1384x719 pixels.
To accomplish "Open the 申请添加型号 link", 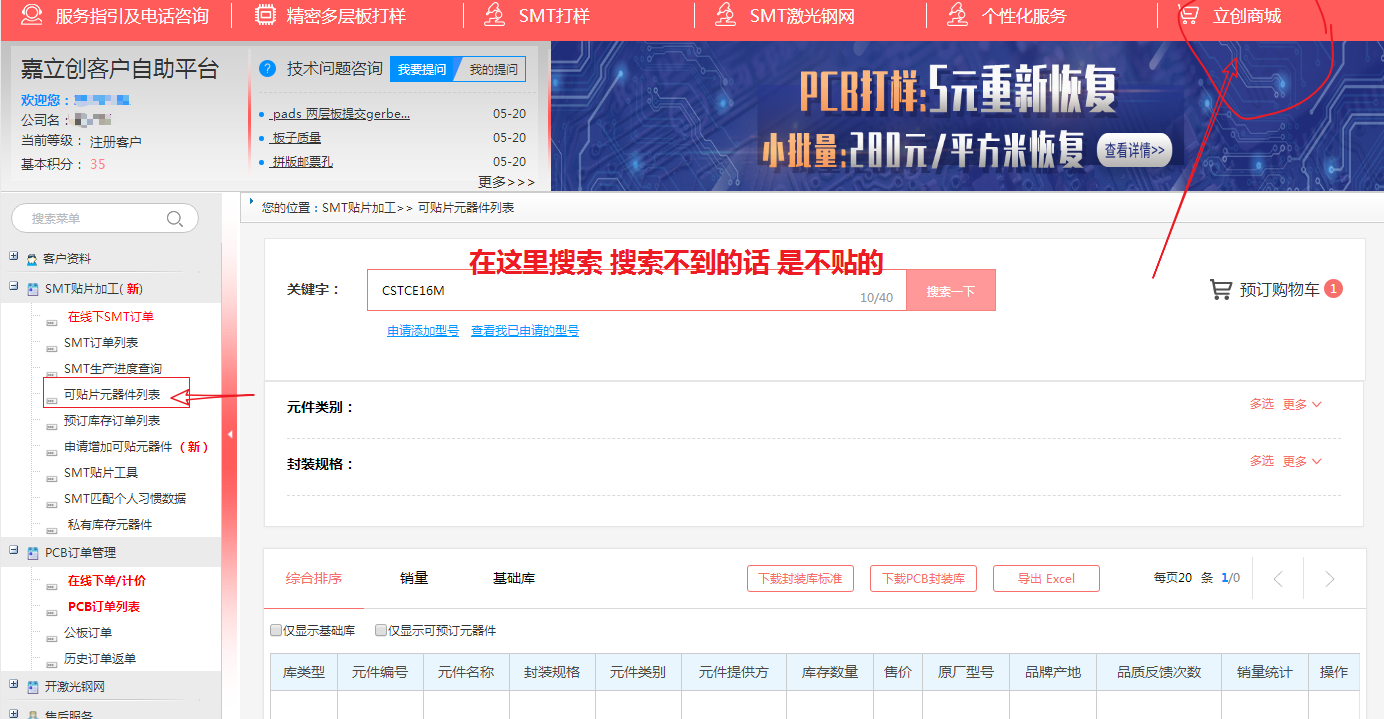I will (x=423, y=331).
